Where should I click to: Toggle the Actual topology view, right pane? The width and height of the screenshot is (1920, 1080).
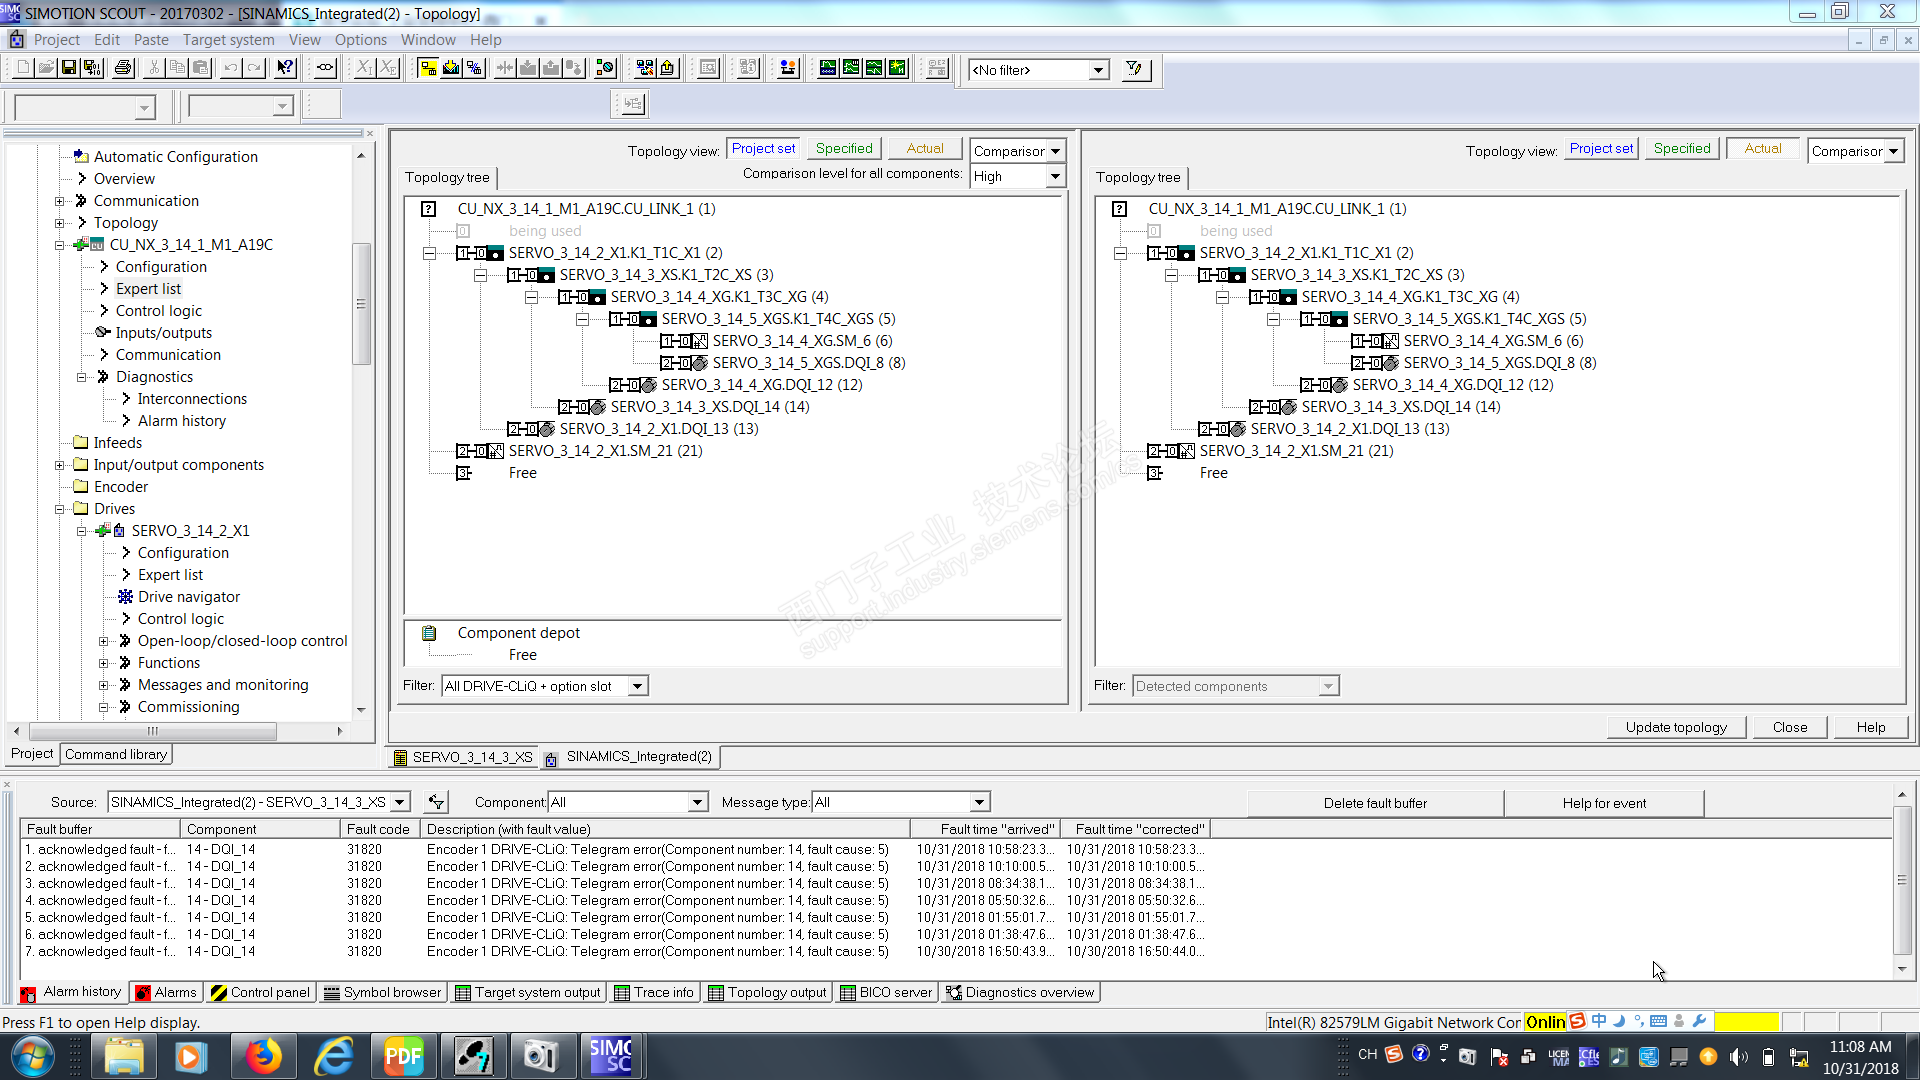click(x=1762, y=149)
